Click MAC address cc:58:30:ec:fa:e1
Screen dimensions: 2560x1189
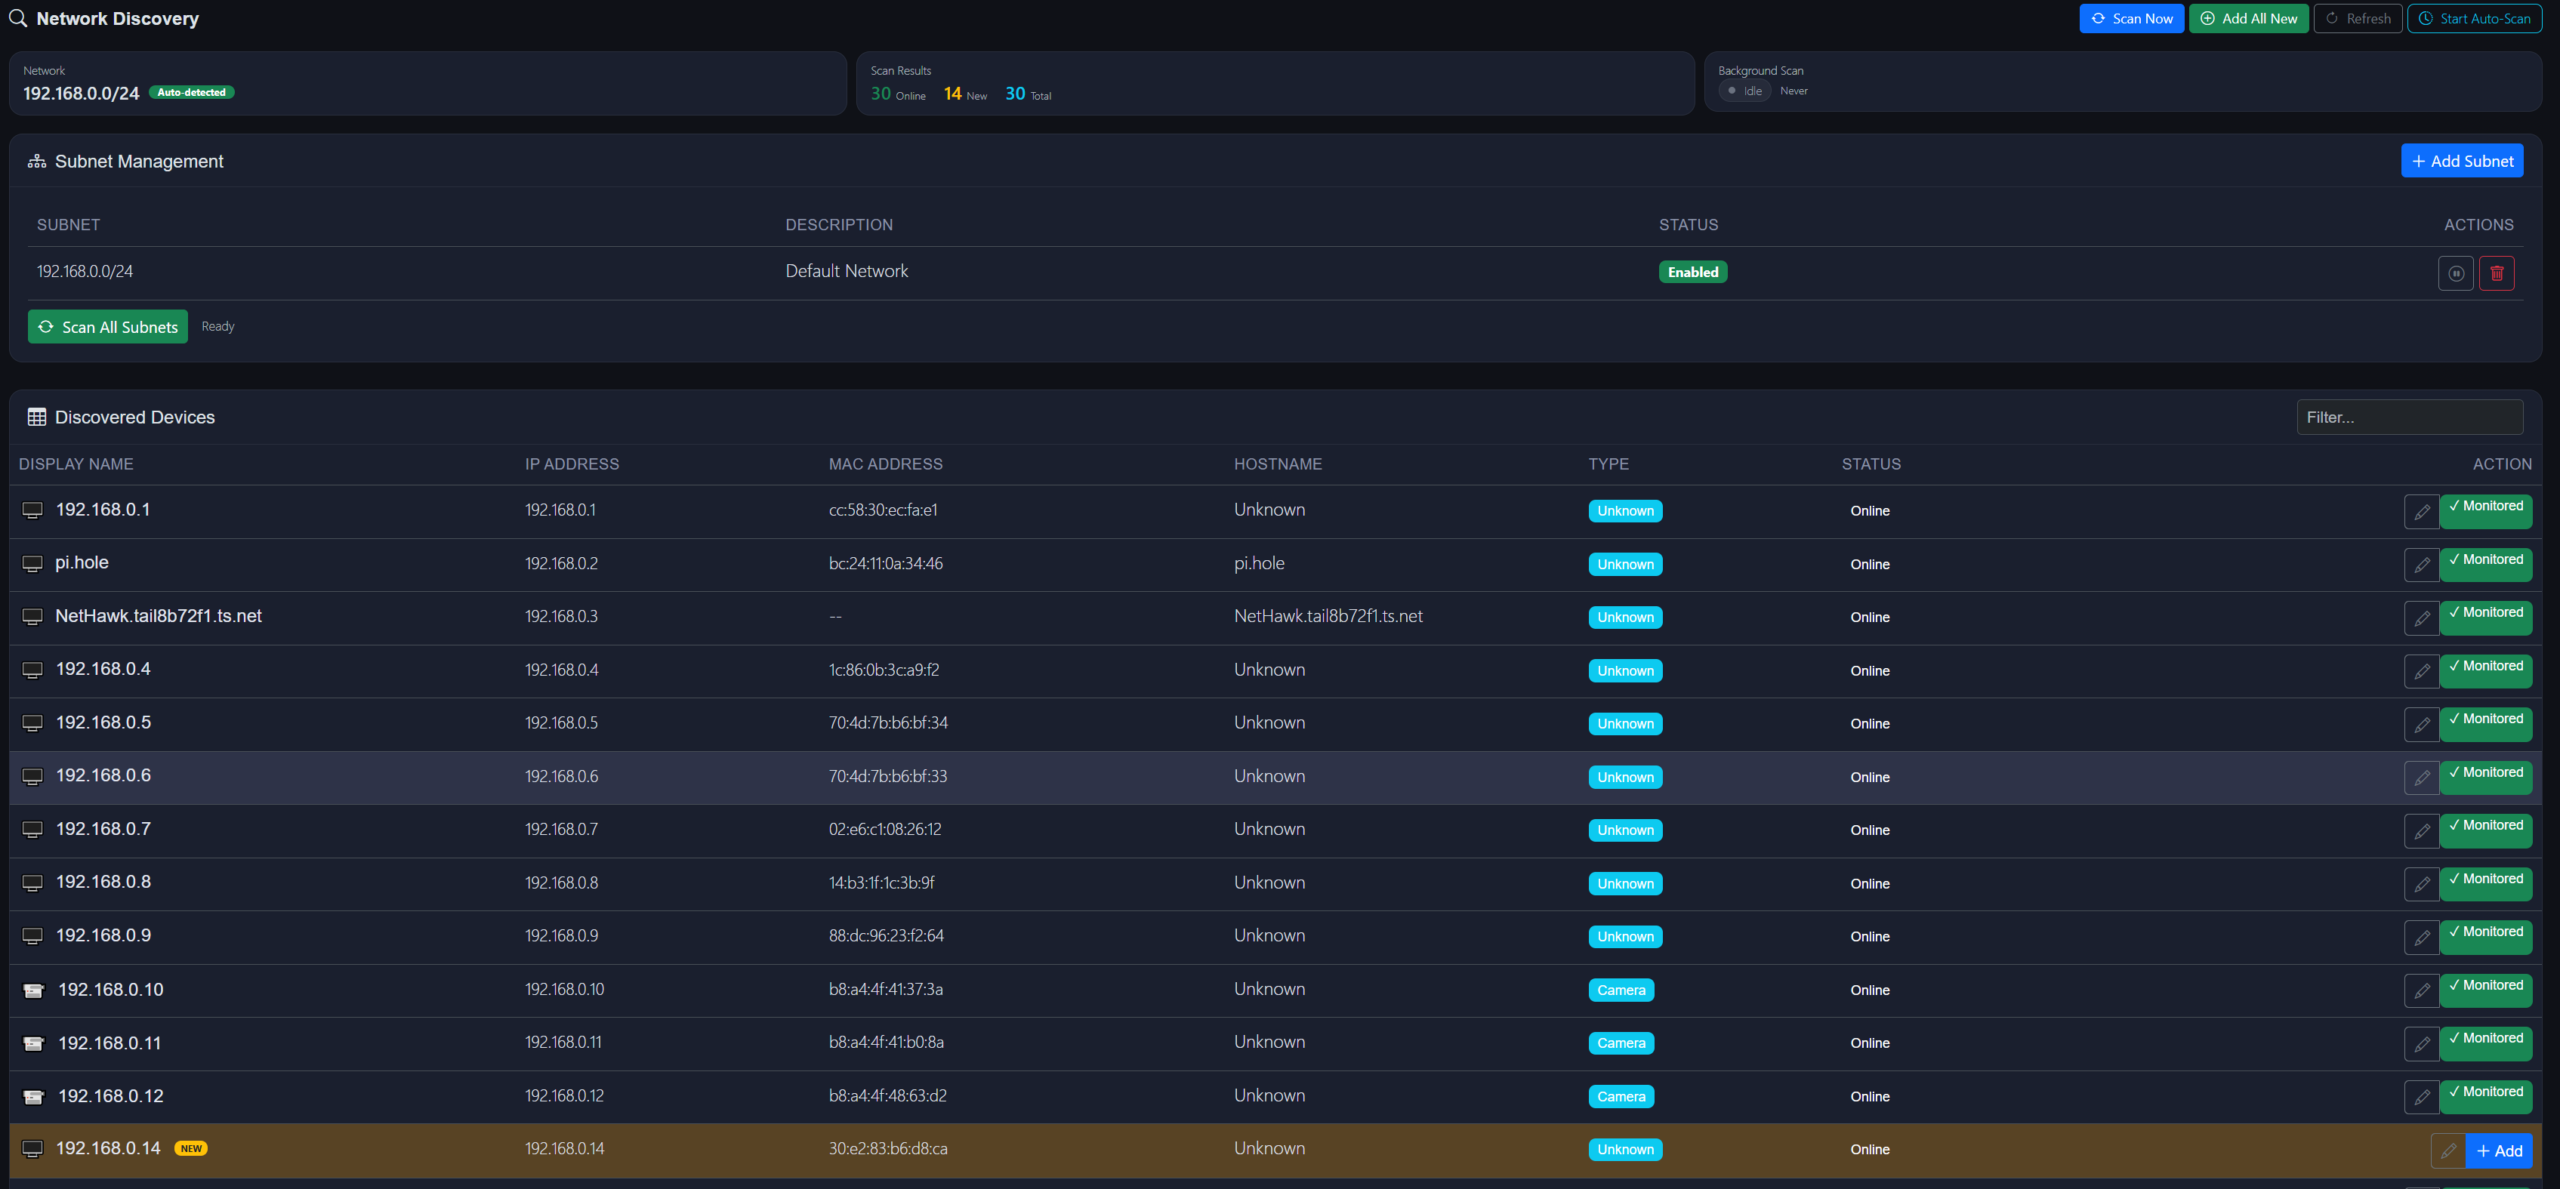pyautogui.click(x=883, y=510)
